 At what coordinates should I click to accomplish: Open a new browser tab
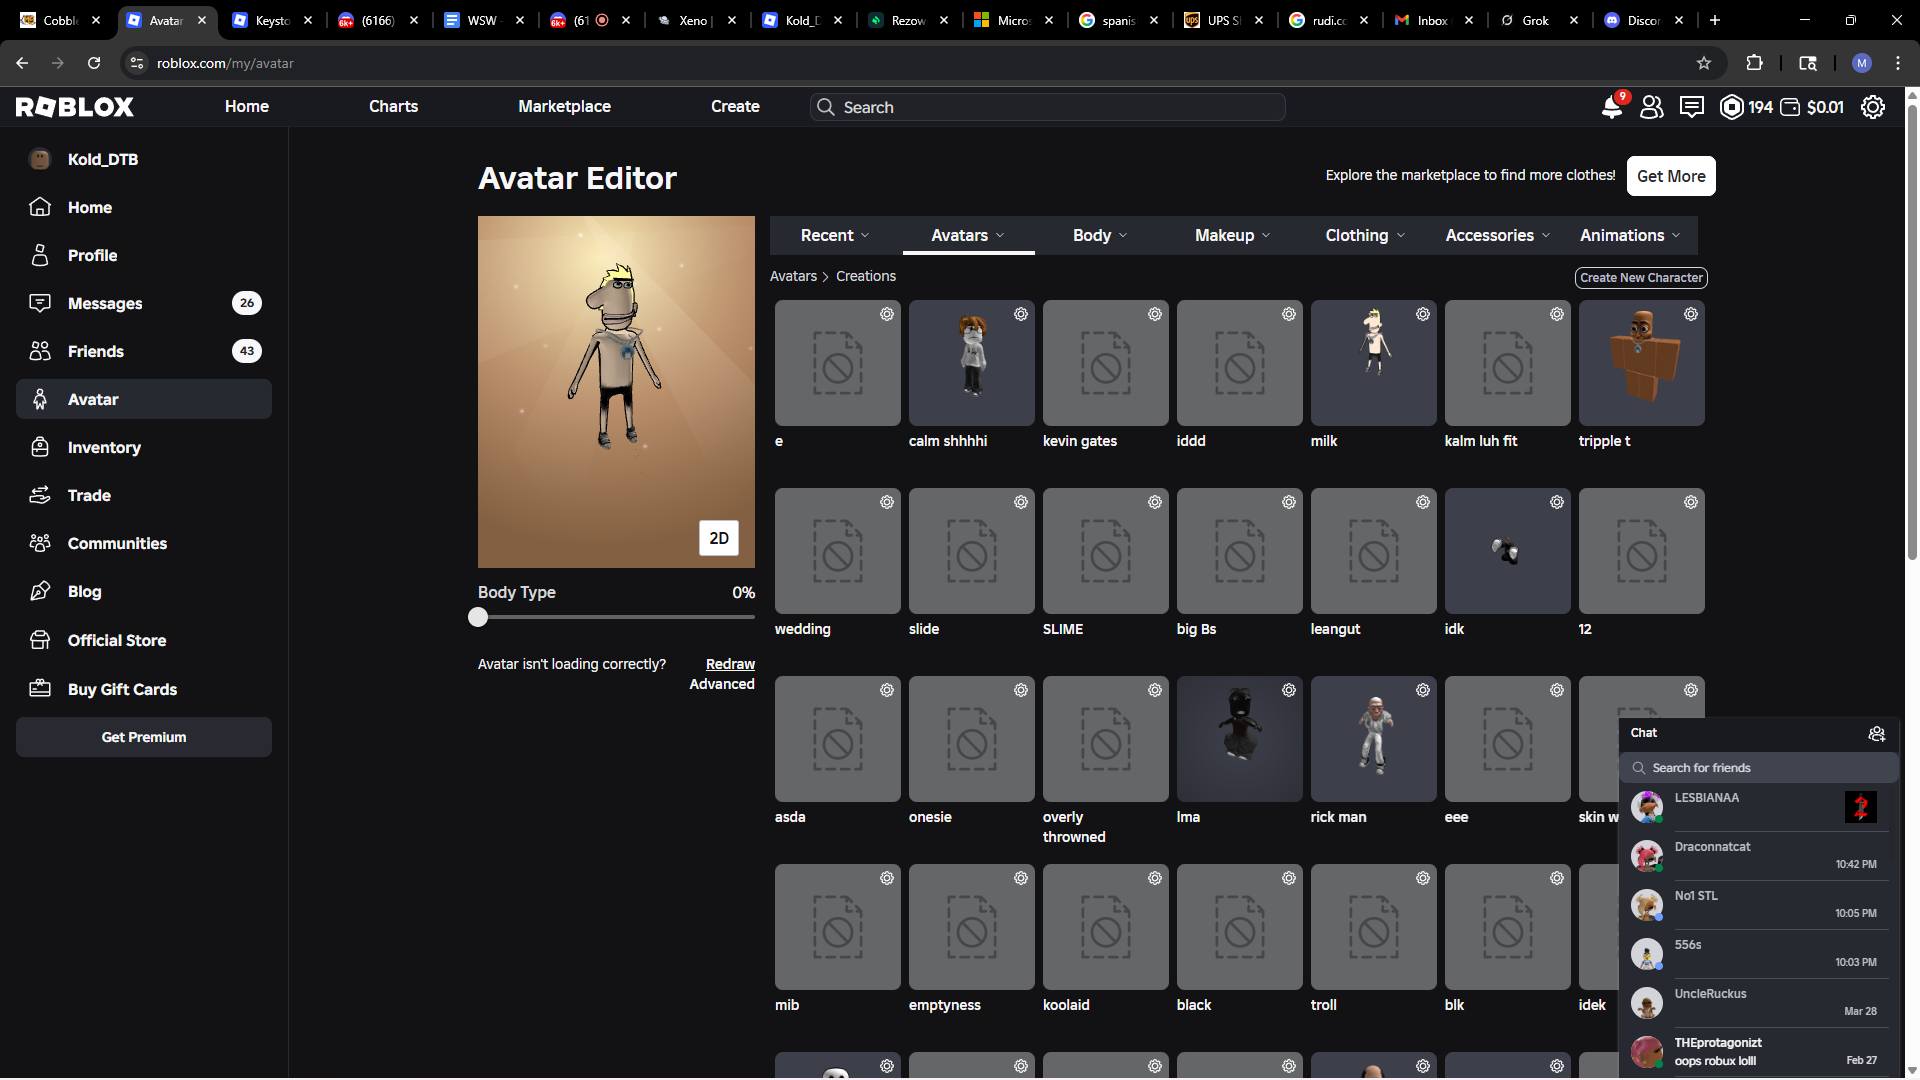coord(1715,20)
